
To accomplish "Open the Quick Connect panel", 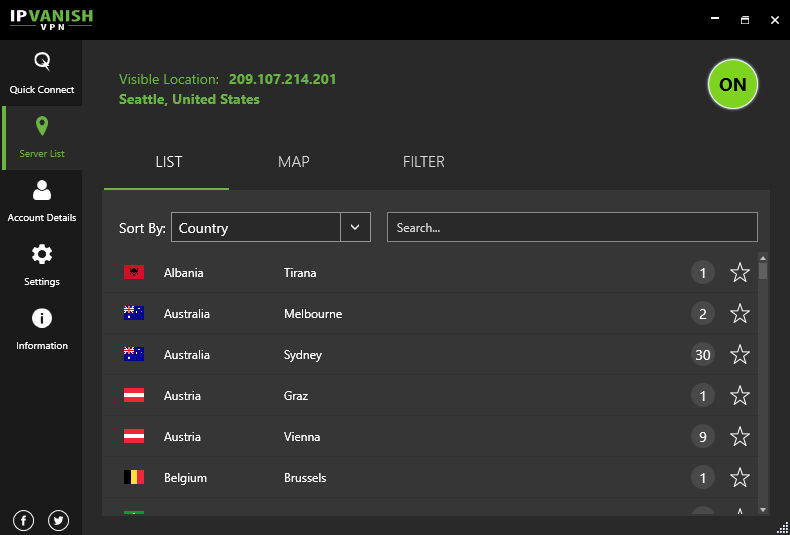I will 41,73.
